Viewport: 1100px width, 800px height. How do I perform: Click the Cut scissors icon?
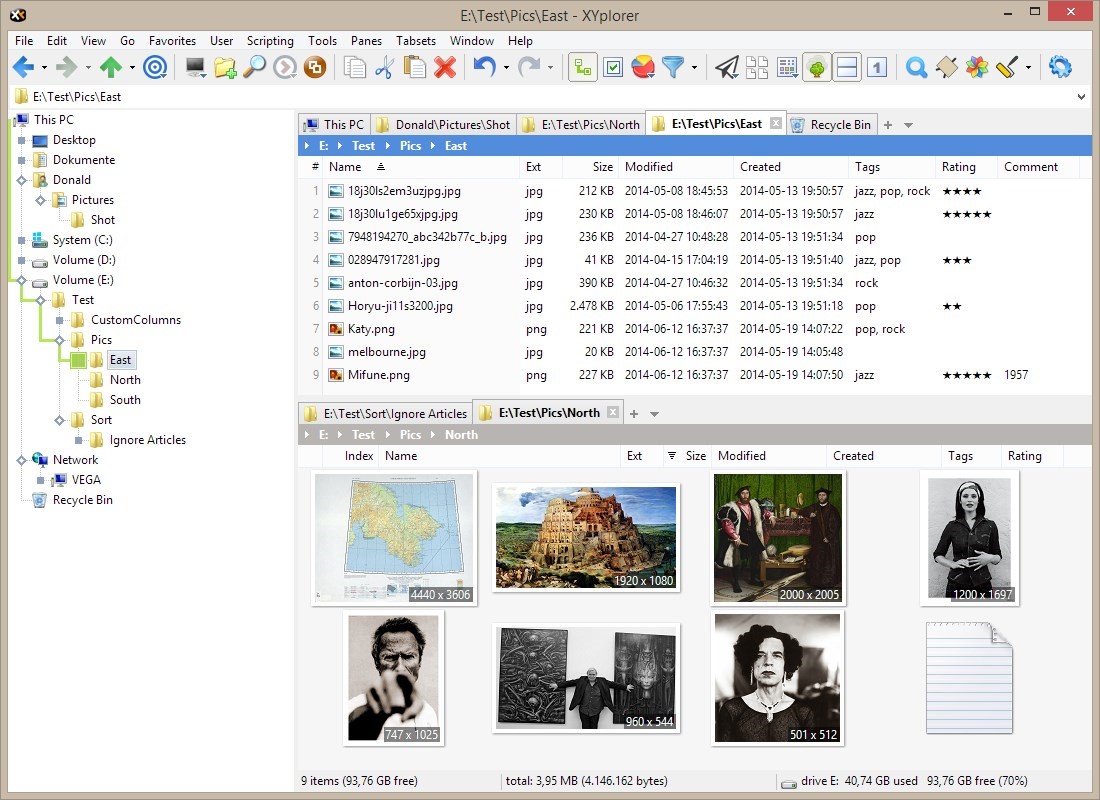tap(384, 67)
